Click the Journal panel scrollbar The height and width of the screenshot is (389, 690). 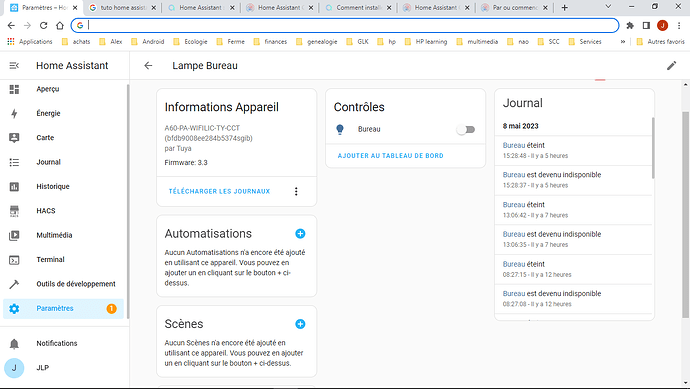click(x=653, y=148)
